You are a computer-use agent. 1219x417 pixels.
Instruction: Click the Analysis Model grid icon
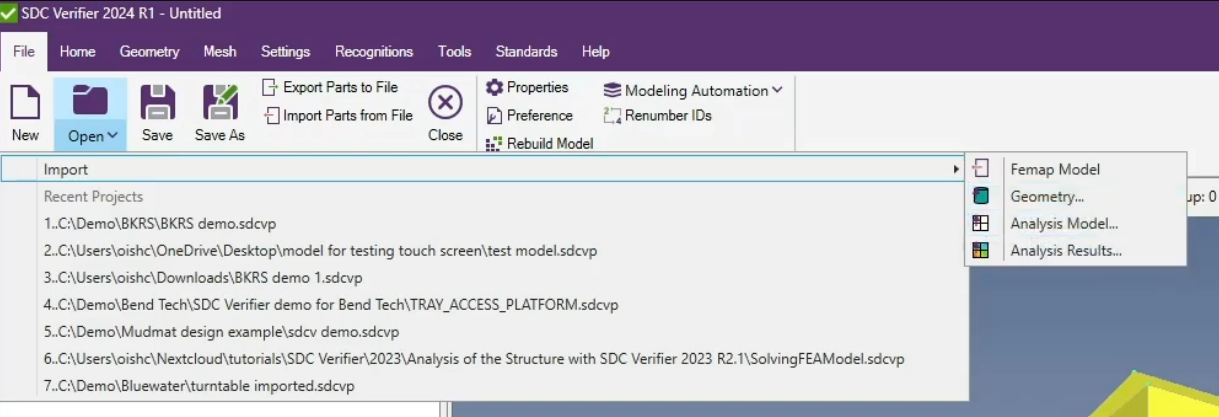pyautogui.click(x=981, y=223)
